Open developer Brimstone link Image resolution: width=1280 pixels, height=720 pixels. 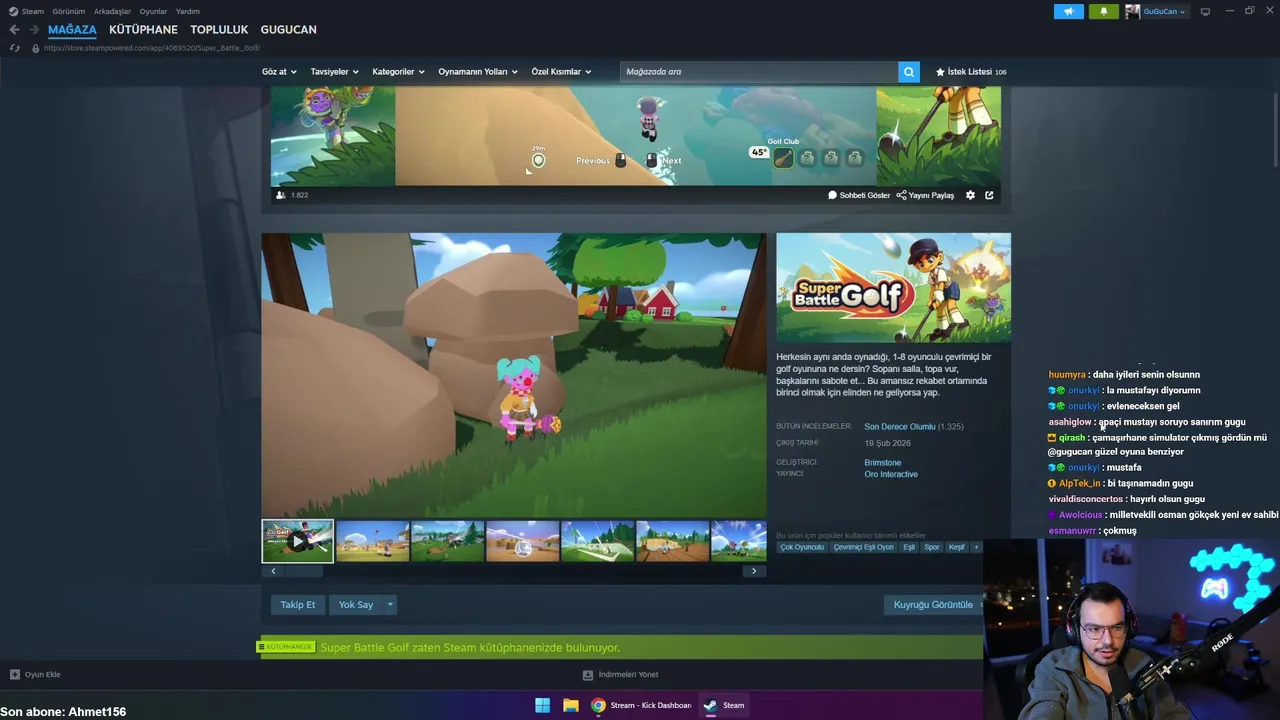tap(883, 463)
